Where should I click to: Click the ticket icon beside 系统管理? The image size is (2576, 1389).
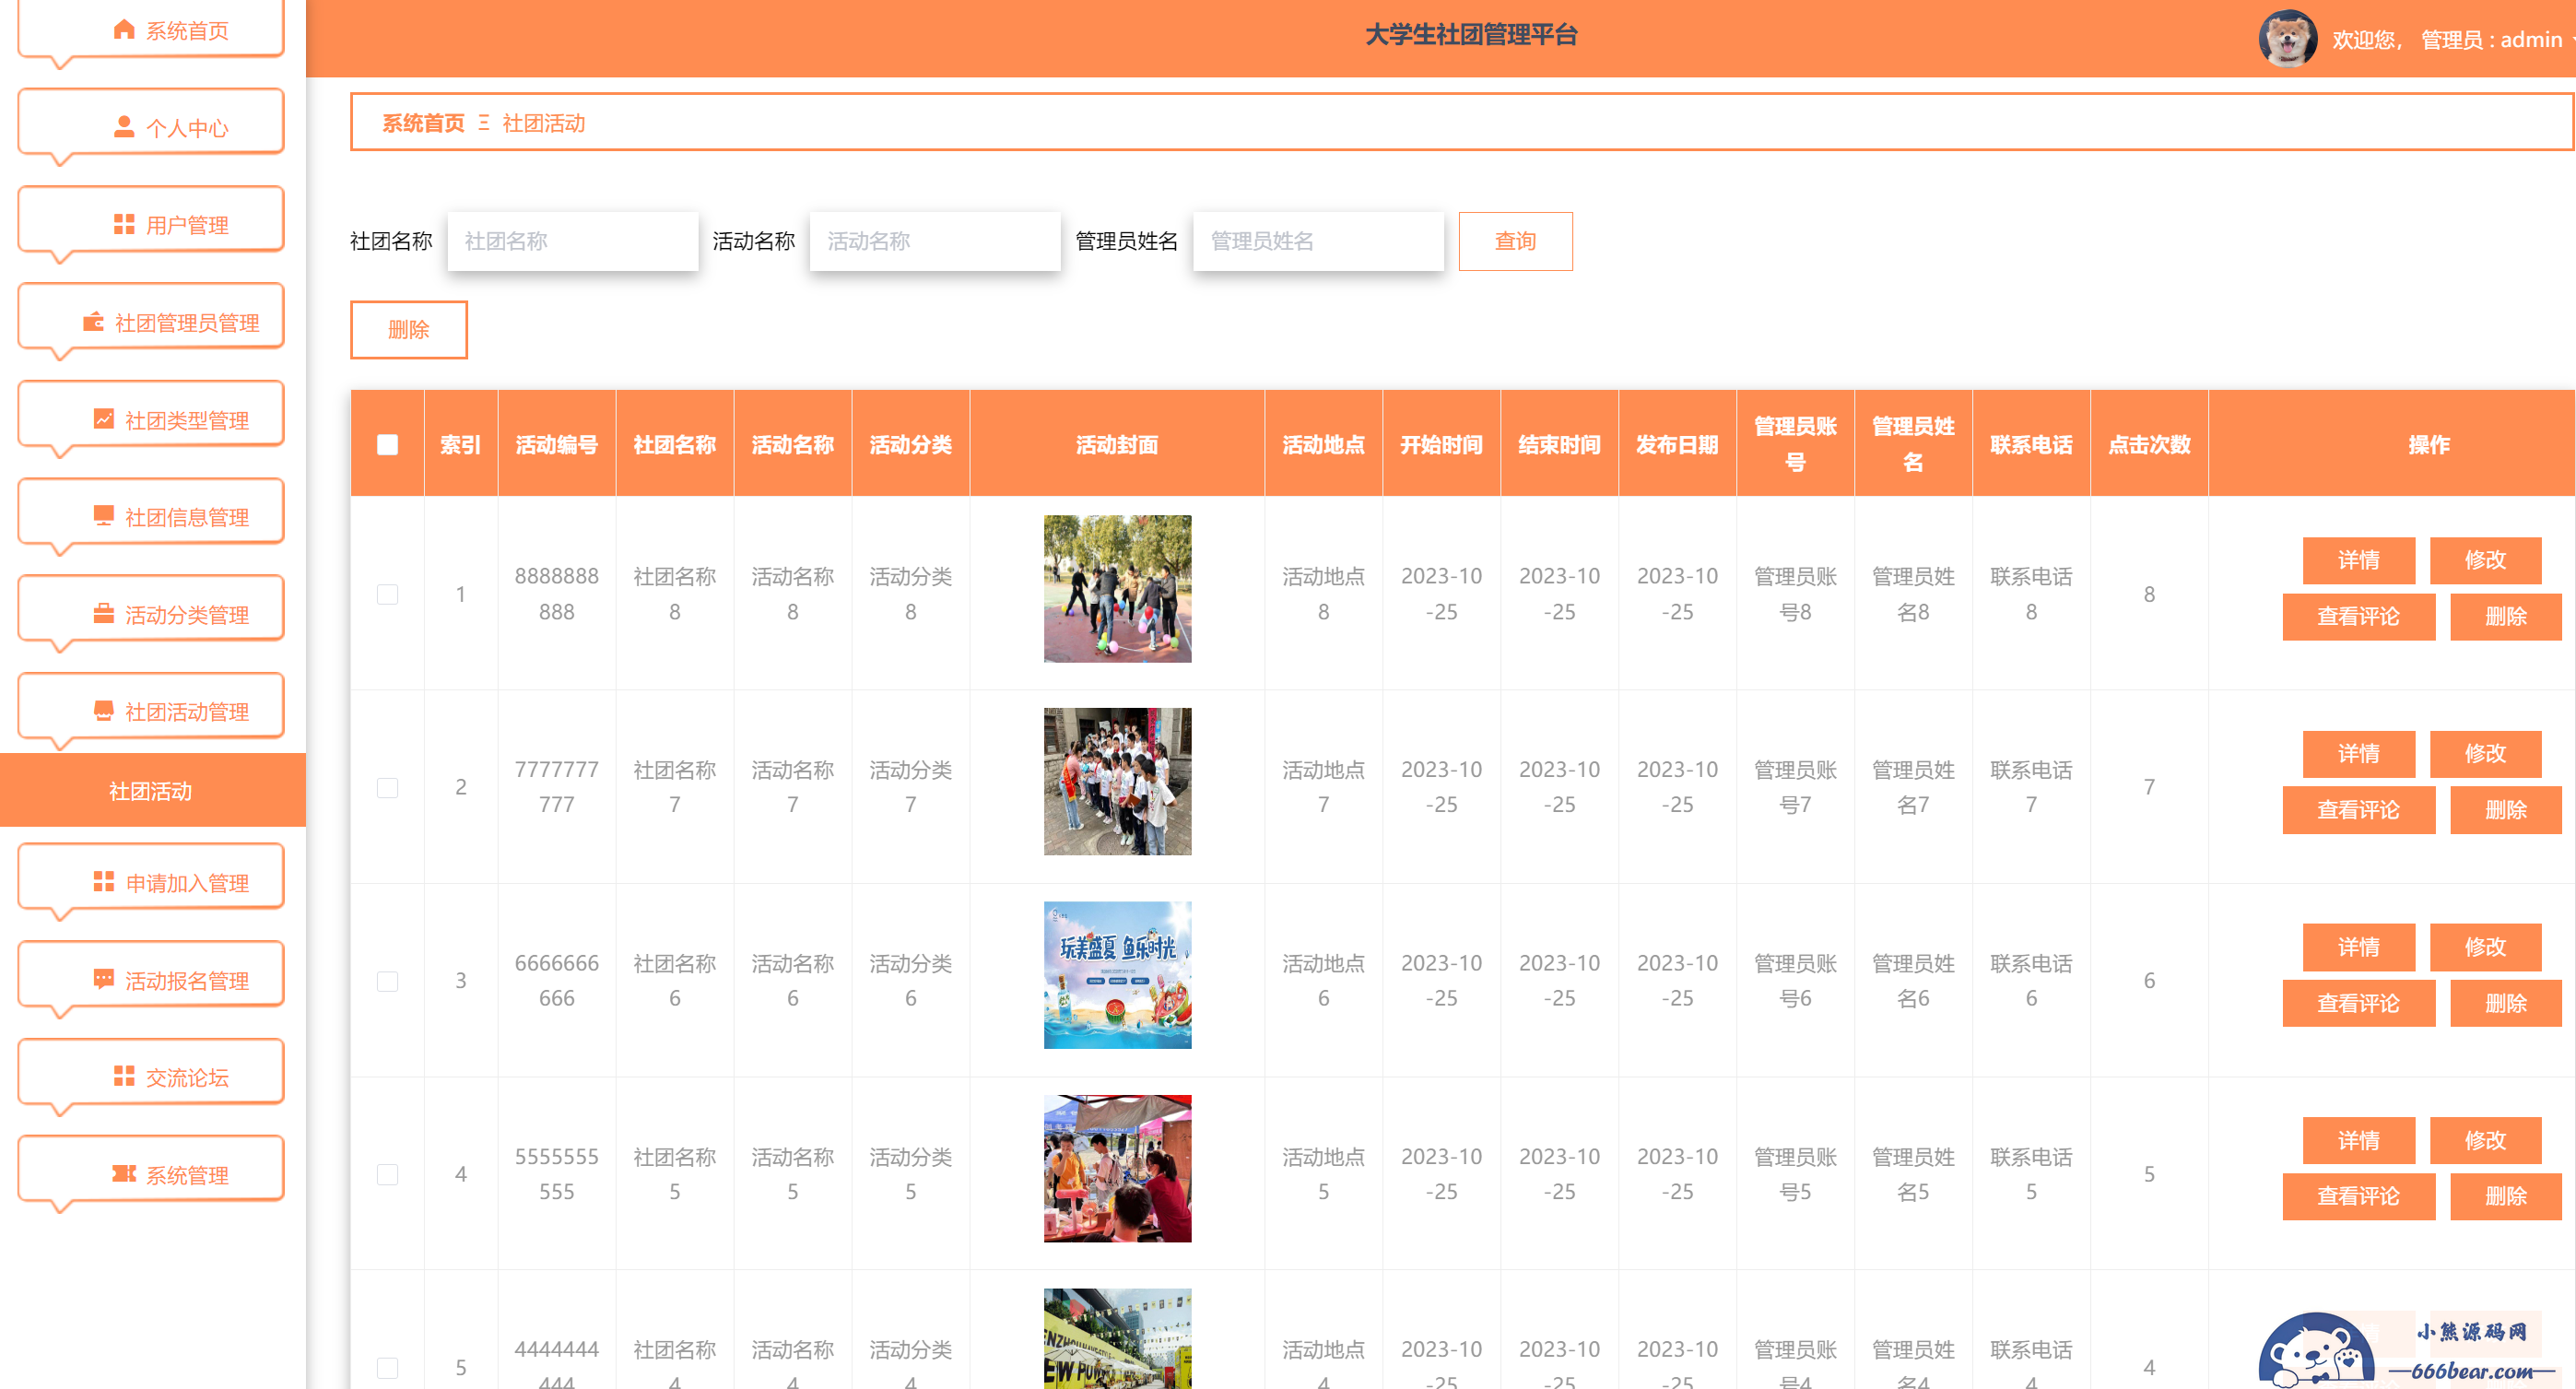click(x=124, y=1173)
